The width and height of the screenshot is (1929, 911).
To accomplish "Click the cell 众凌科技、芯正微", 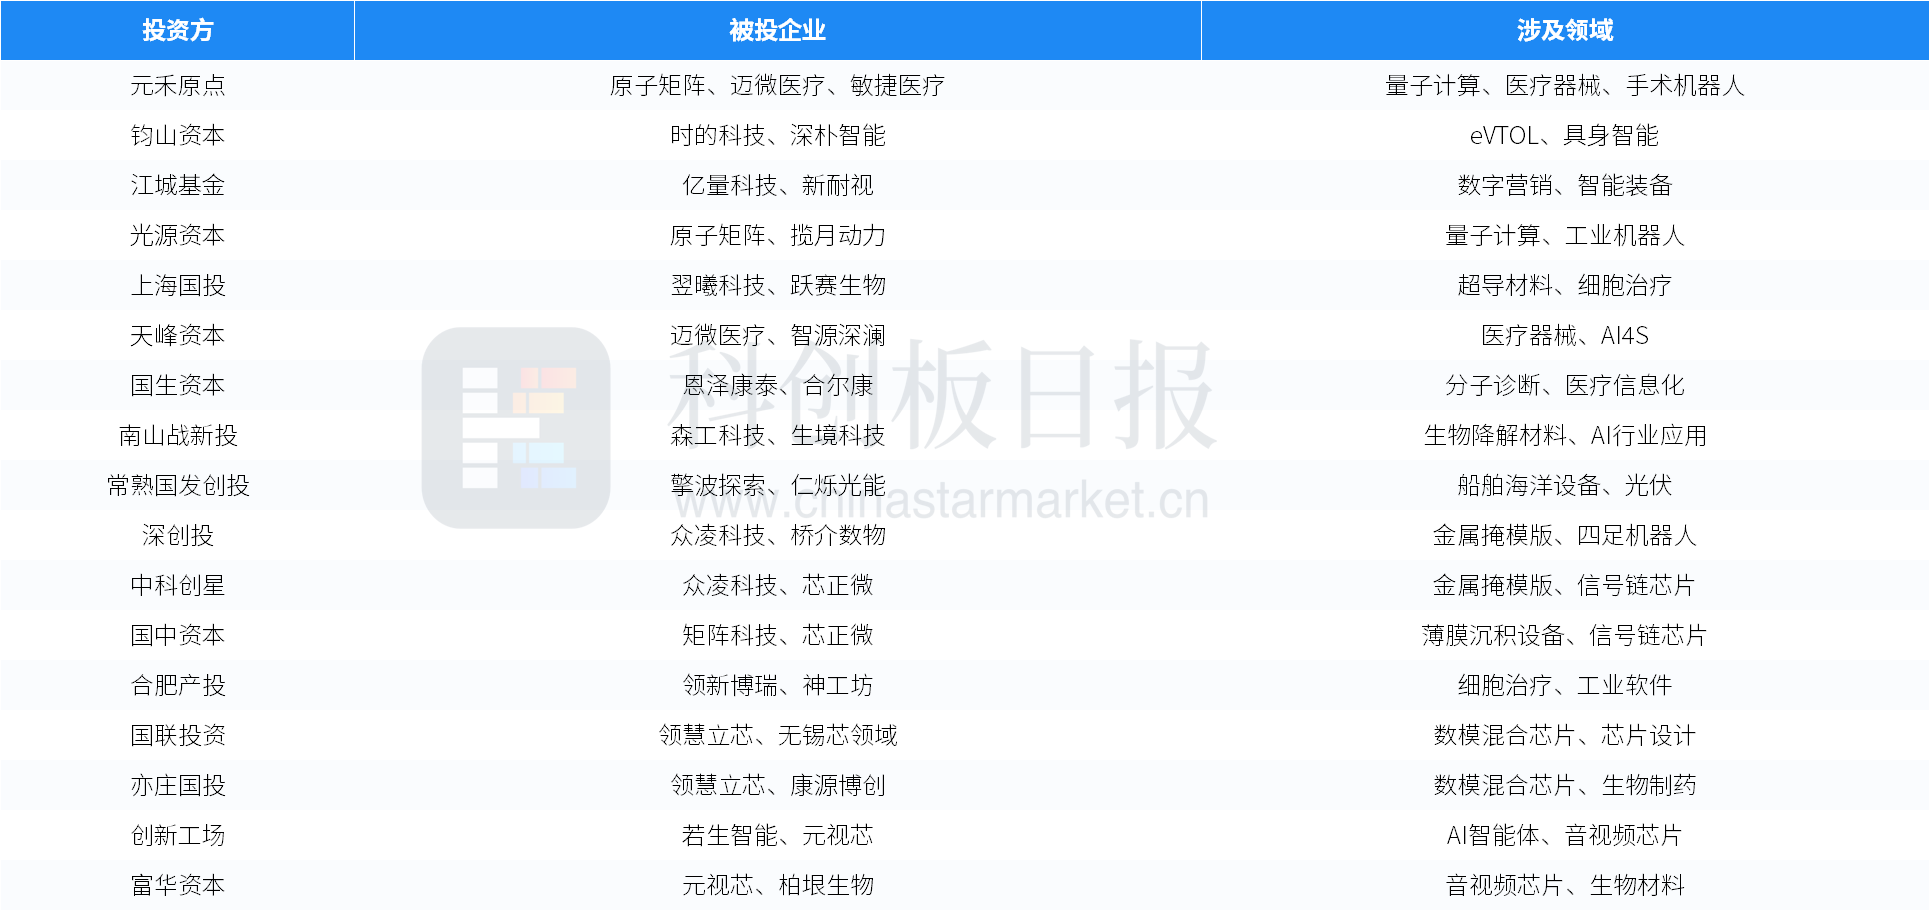I will (778, 585).
